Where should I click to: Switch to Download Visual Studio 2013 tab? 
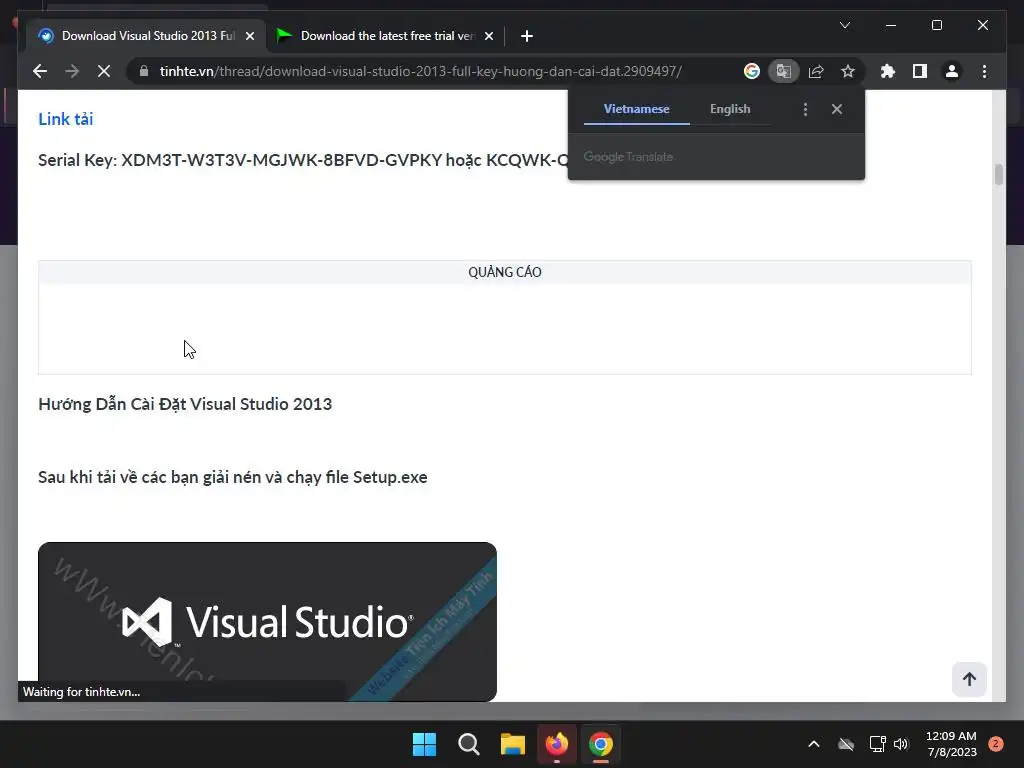pos(147,36)
